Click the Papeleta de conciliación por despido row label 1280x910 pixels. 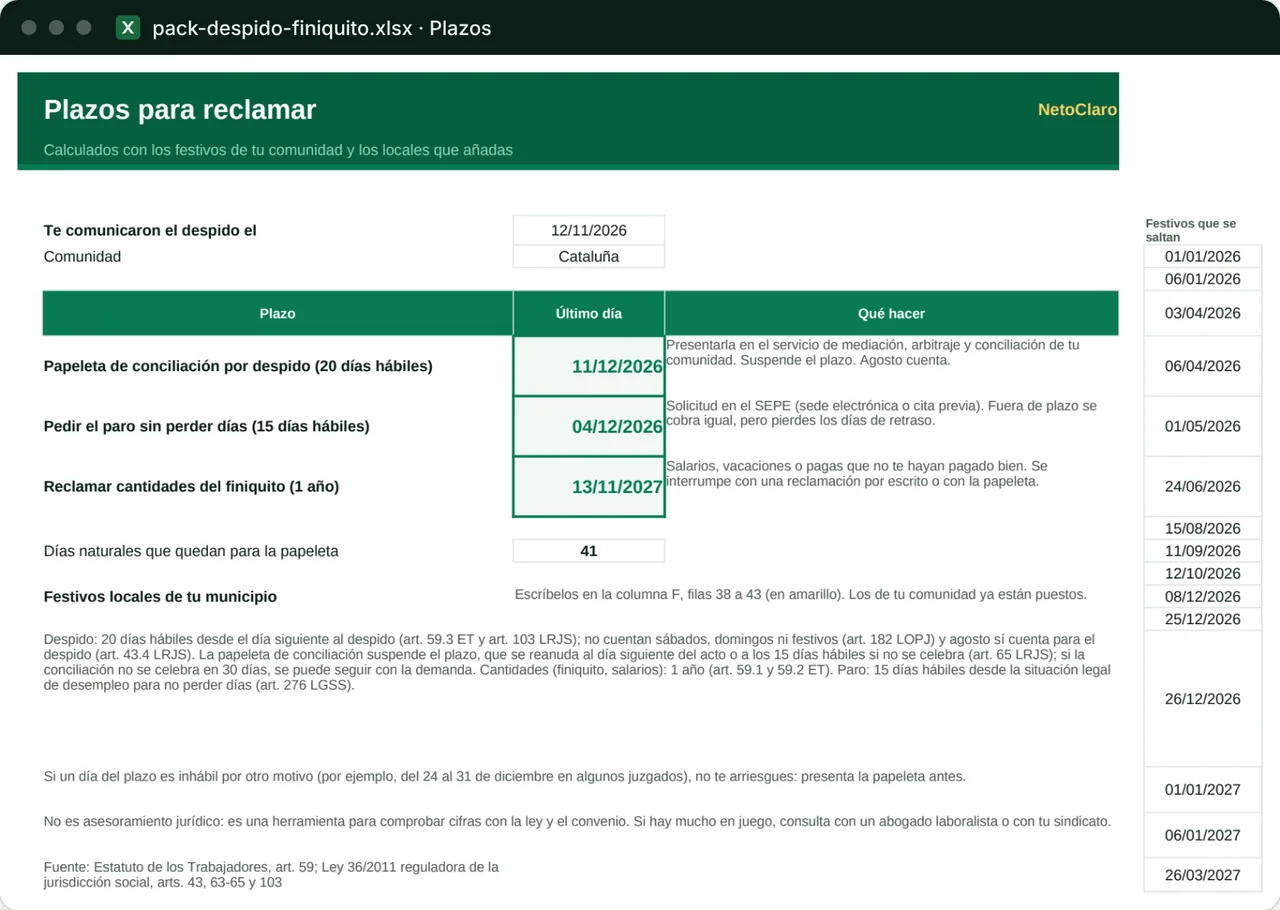pos(238,366)
